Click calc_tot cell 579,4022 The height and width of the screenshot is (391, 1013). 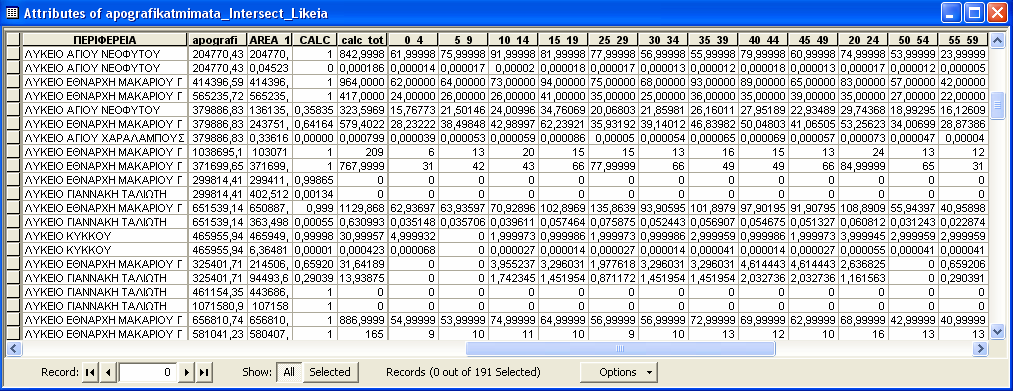pos(362,124)
